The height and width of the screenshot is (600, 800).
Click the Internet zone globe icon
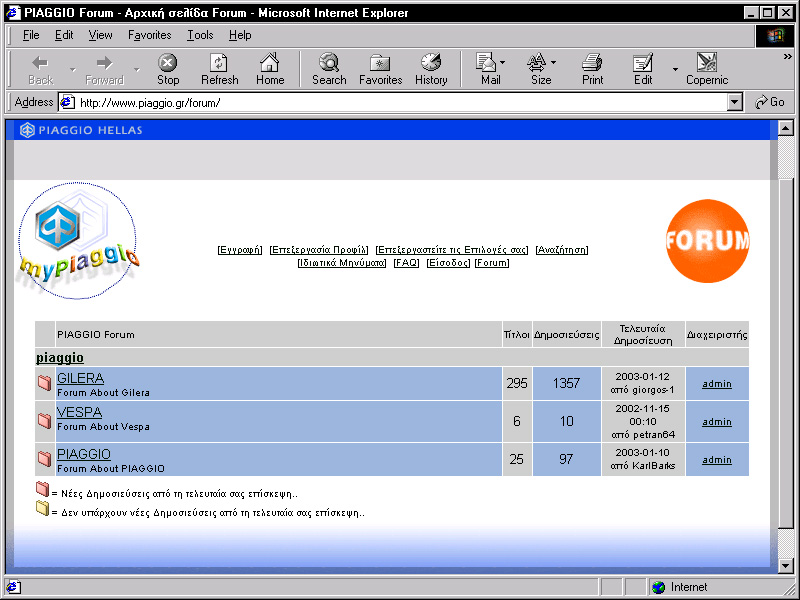point(659,587)
